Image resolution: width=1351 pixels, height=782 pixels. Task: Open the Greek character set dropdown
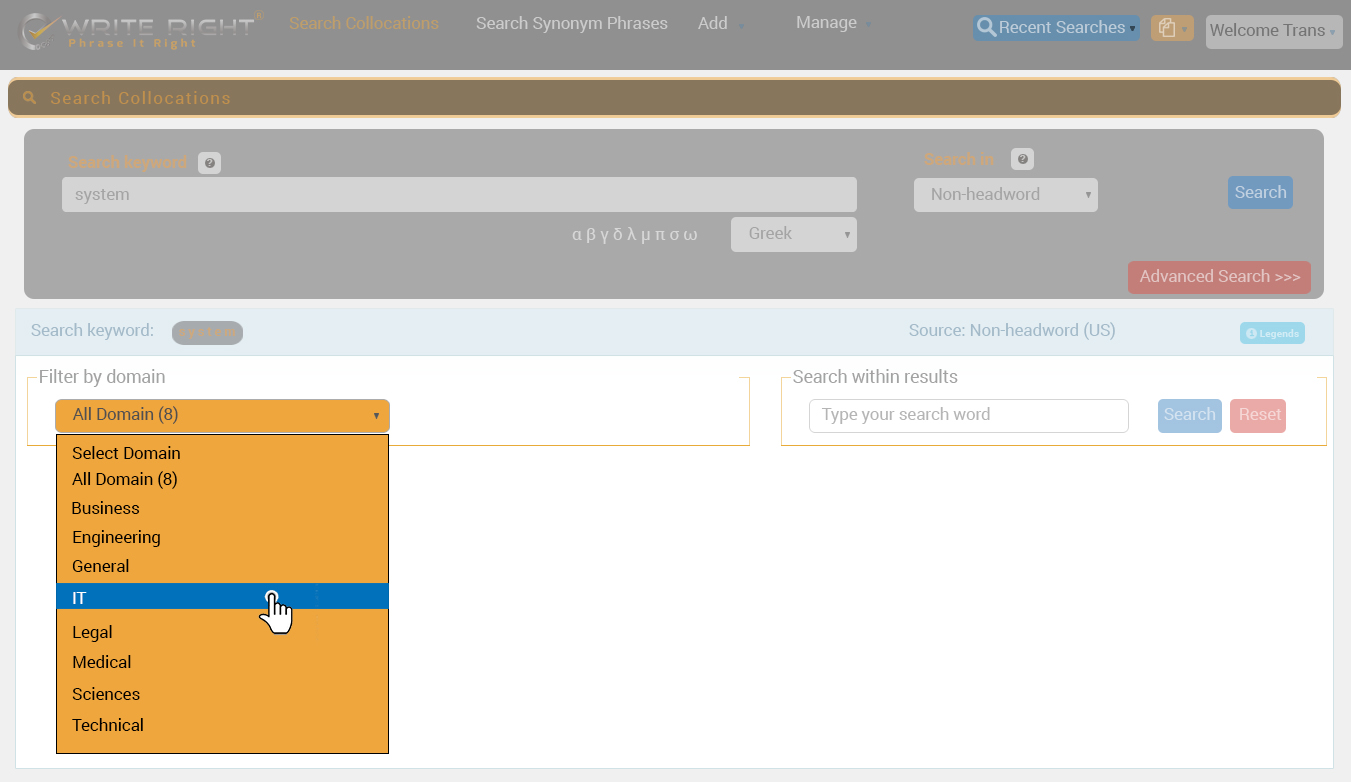(x=793, y=234)
